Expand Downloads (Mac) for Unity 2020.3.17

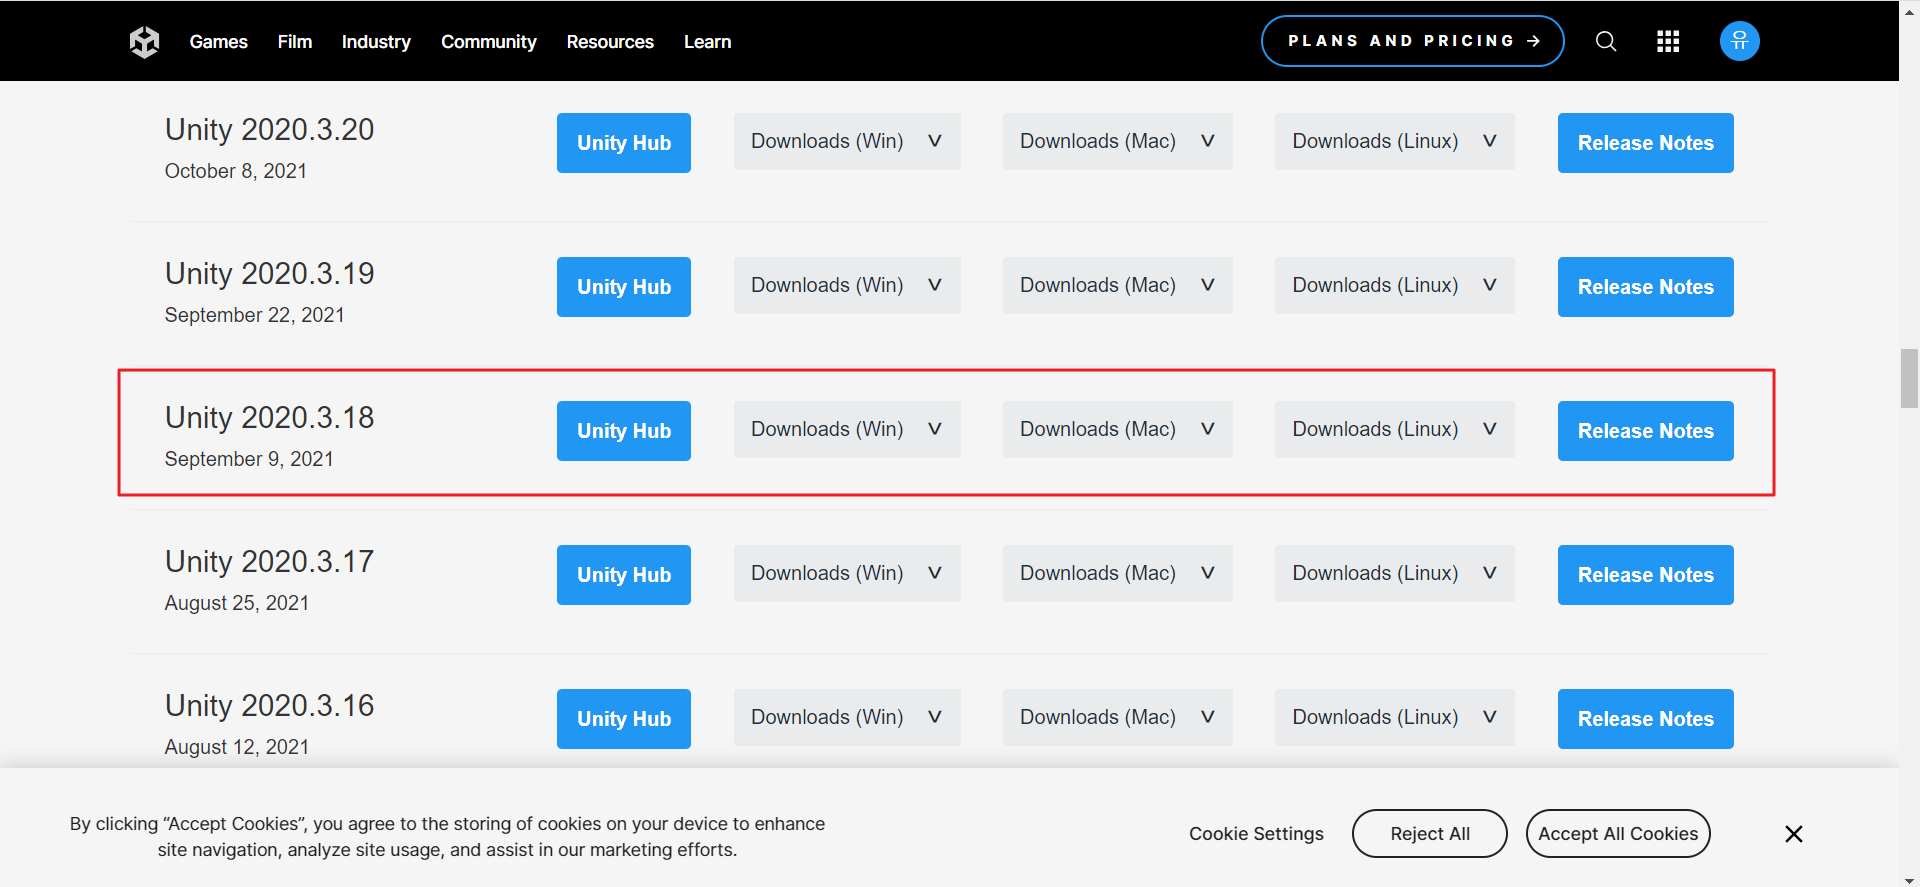1118,573
